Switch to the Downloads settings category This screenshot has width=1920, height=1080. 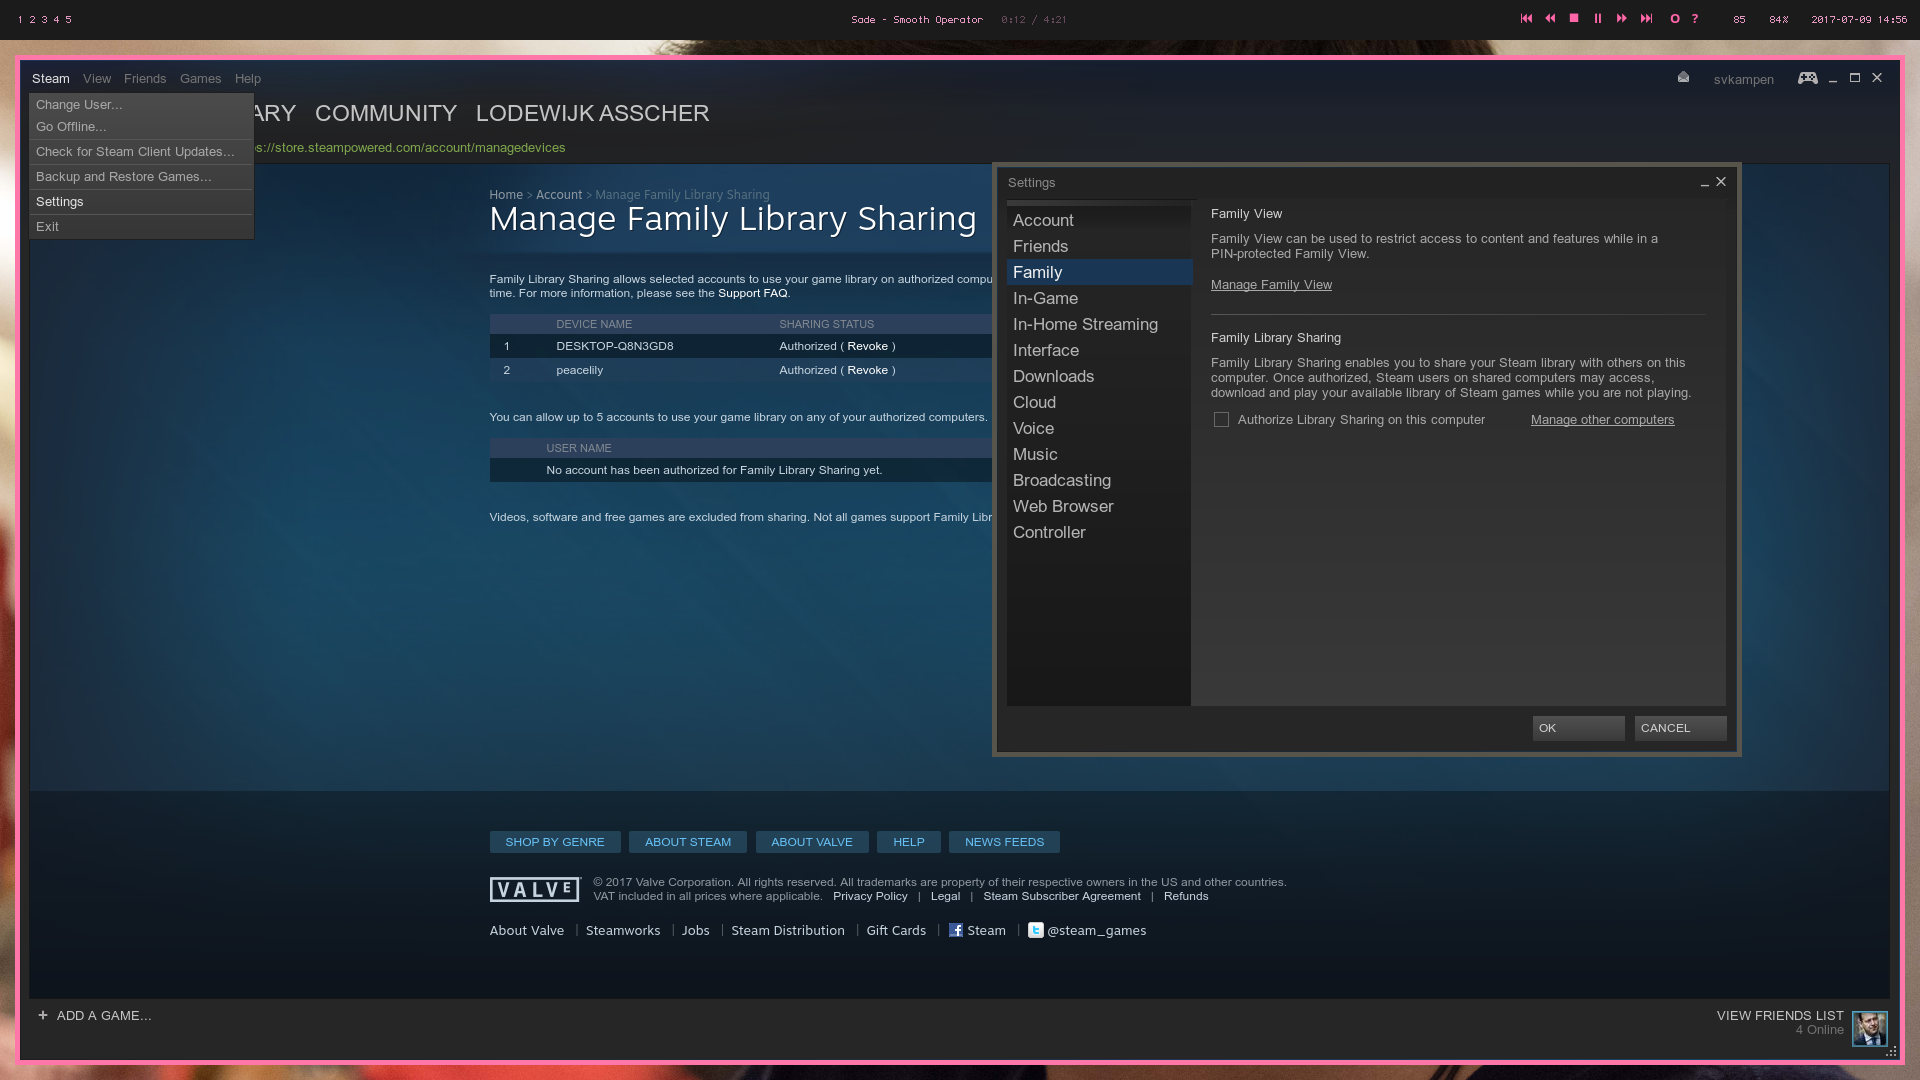[1053, 376]
